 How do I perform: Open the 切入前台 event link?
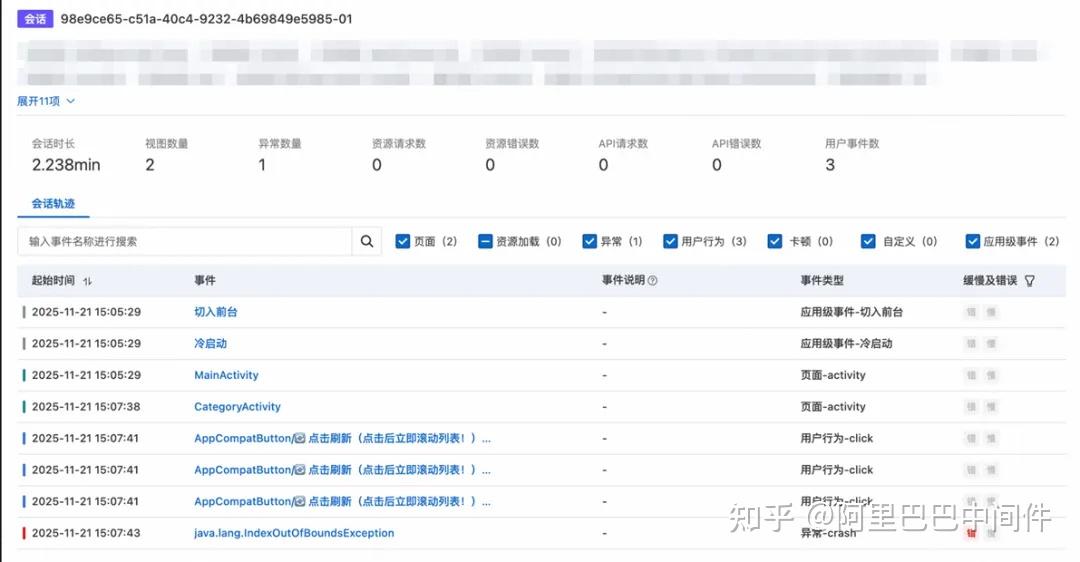click(216, 311)
